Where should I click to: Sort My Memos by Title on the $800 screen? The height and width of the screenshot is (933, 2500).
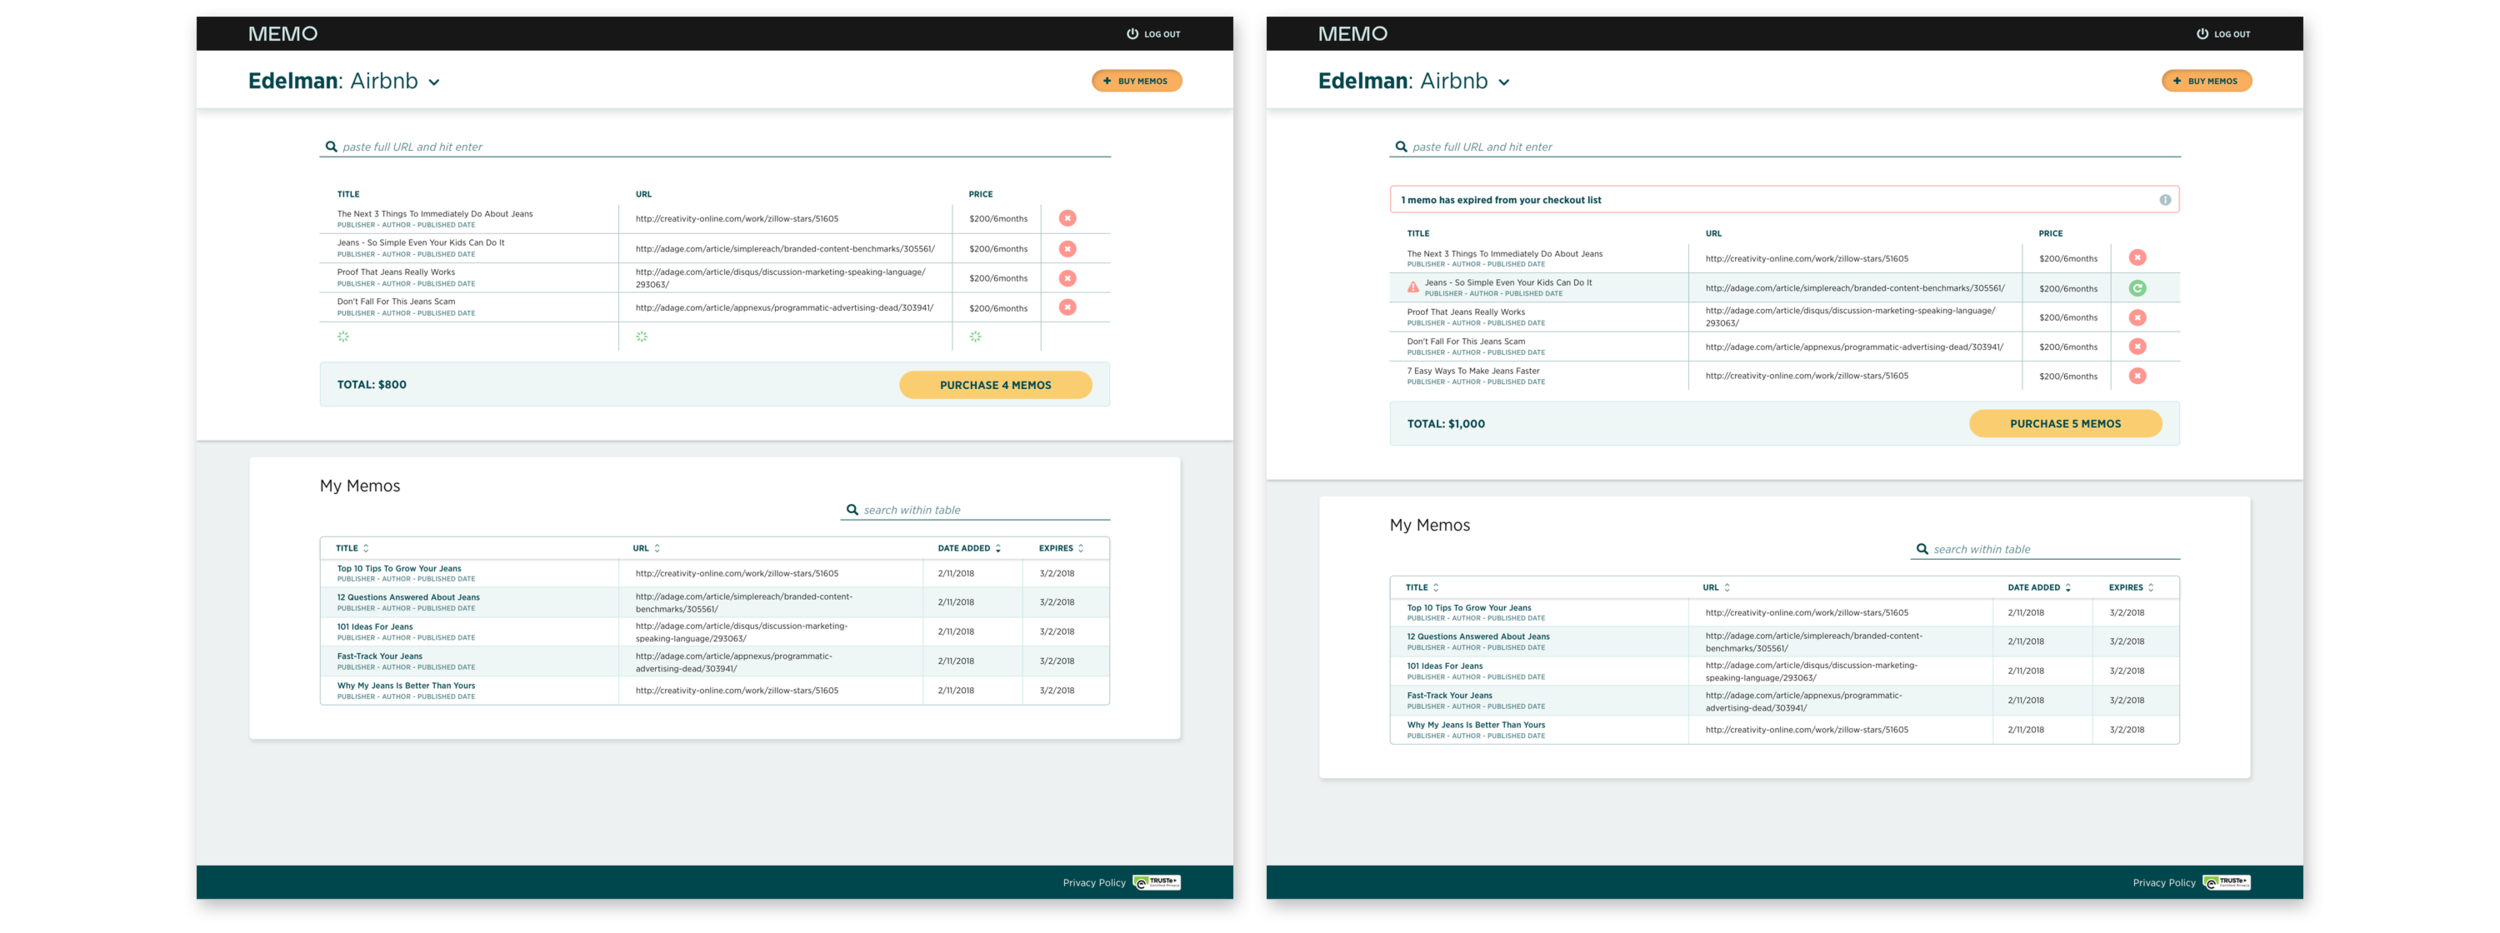[366, 548]
